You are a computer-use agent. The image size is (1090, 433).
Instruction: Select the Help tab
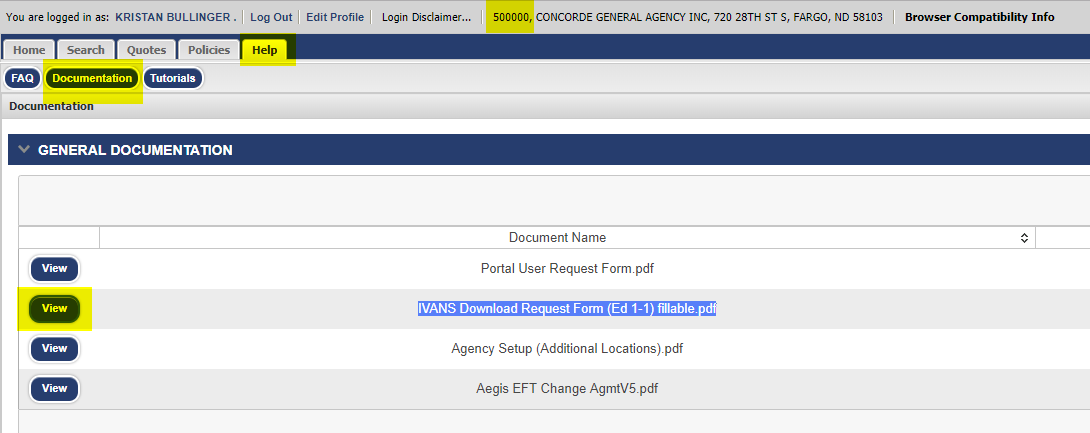point(265,50)
